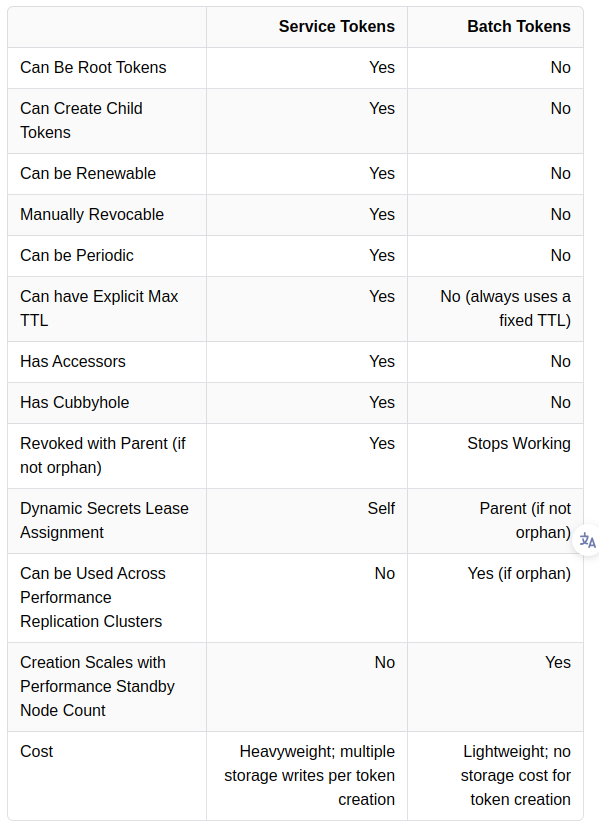Click the Cost row label

click(36, 751)
